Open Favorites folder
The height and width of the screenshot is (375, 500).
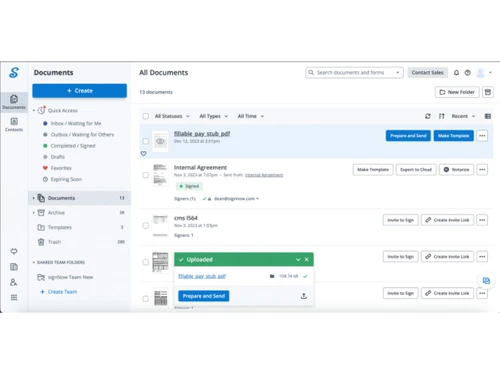click(x=61, y=168)
